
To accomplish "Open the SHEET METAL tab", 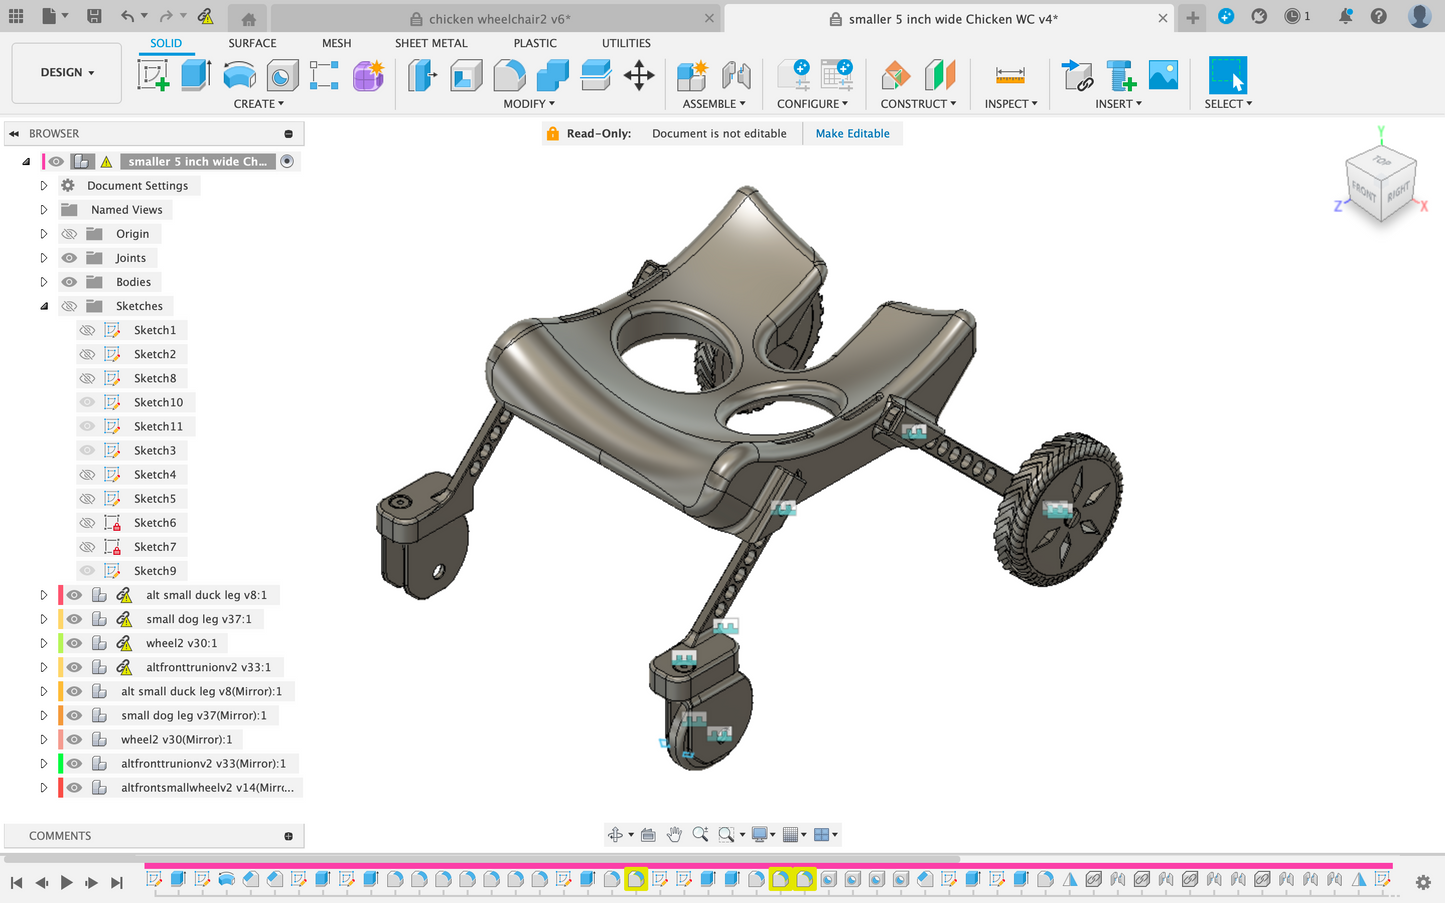I will pyautogui.click(x=431, y=43).
